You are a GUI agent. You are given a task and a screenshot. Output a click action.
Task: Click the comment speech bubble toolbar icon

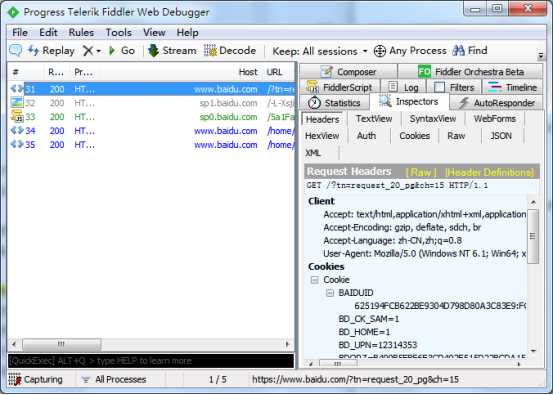pos(15,51)
